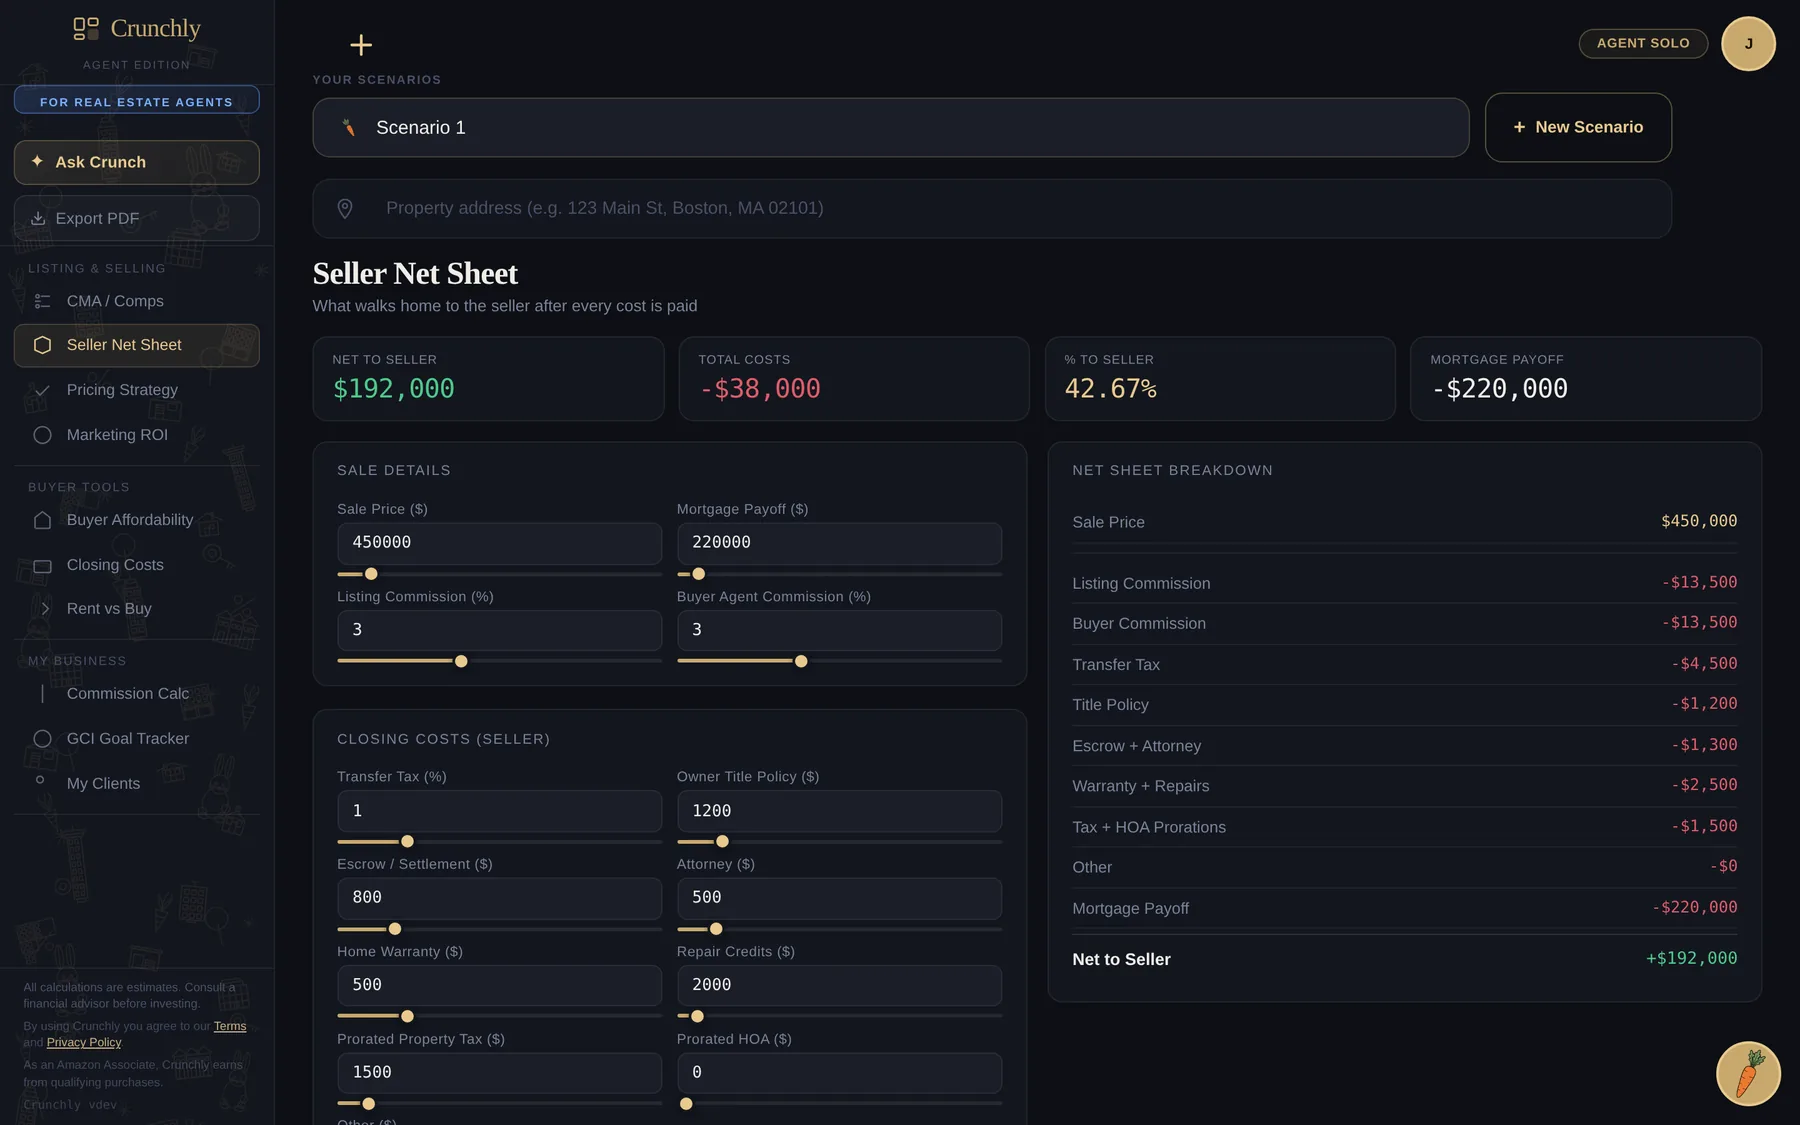
Task: Click the Sale Price slider handle
Action: click(371, 574)
